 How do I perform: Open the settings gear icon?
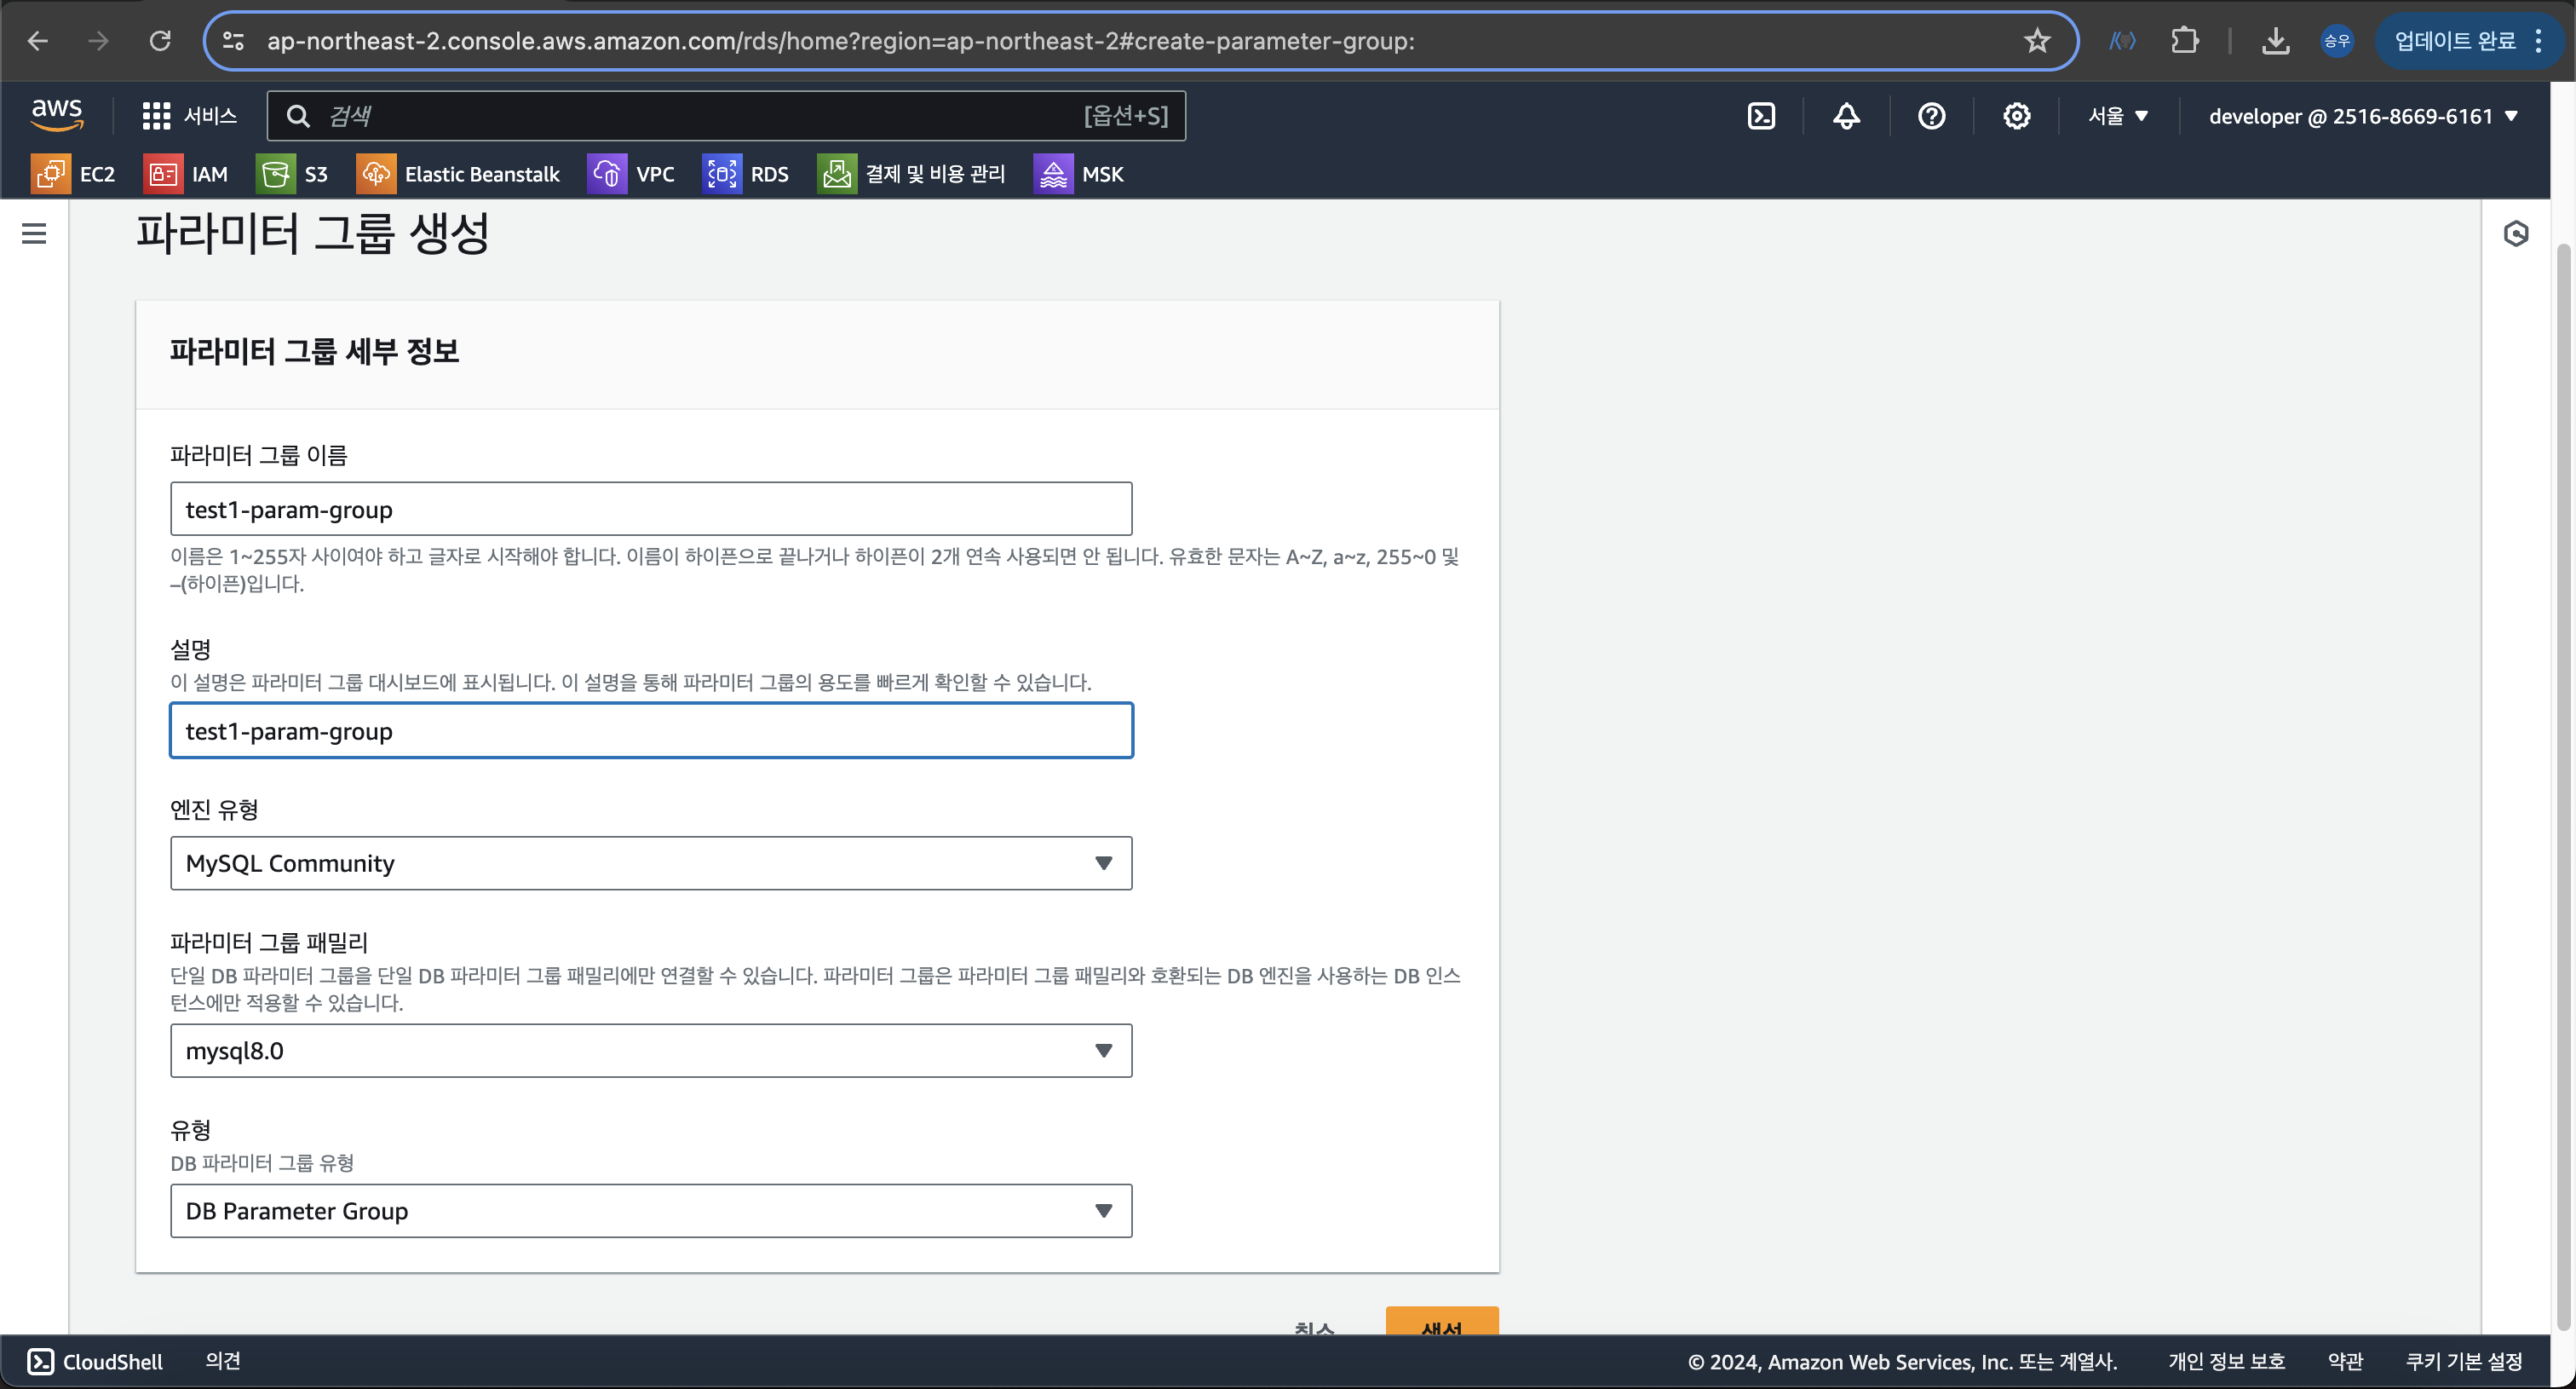(2016, 116)
